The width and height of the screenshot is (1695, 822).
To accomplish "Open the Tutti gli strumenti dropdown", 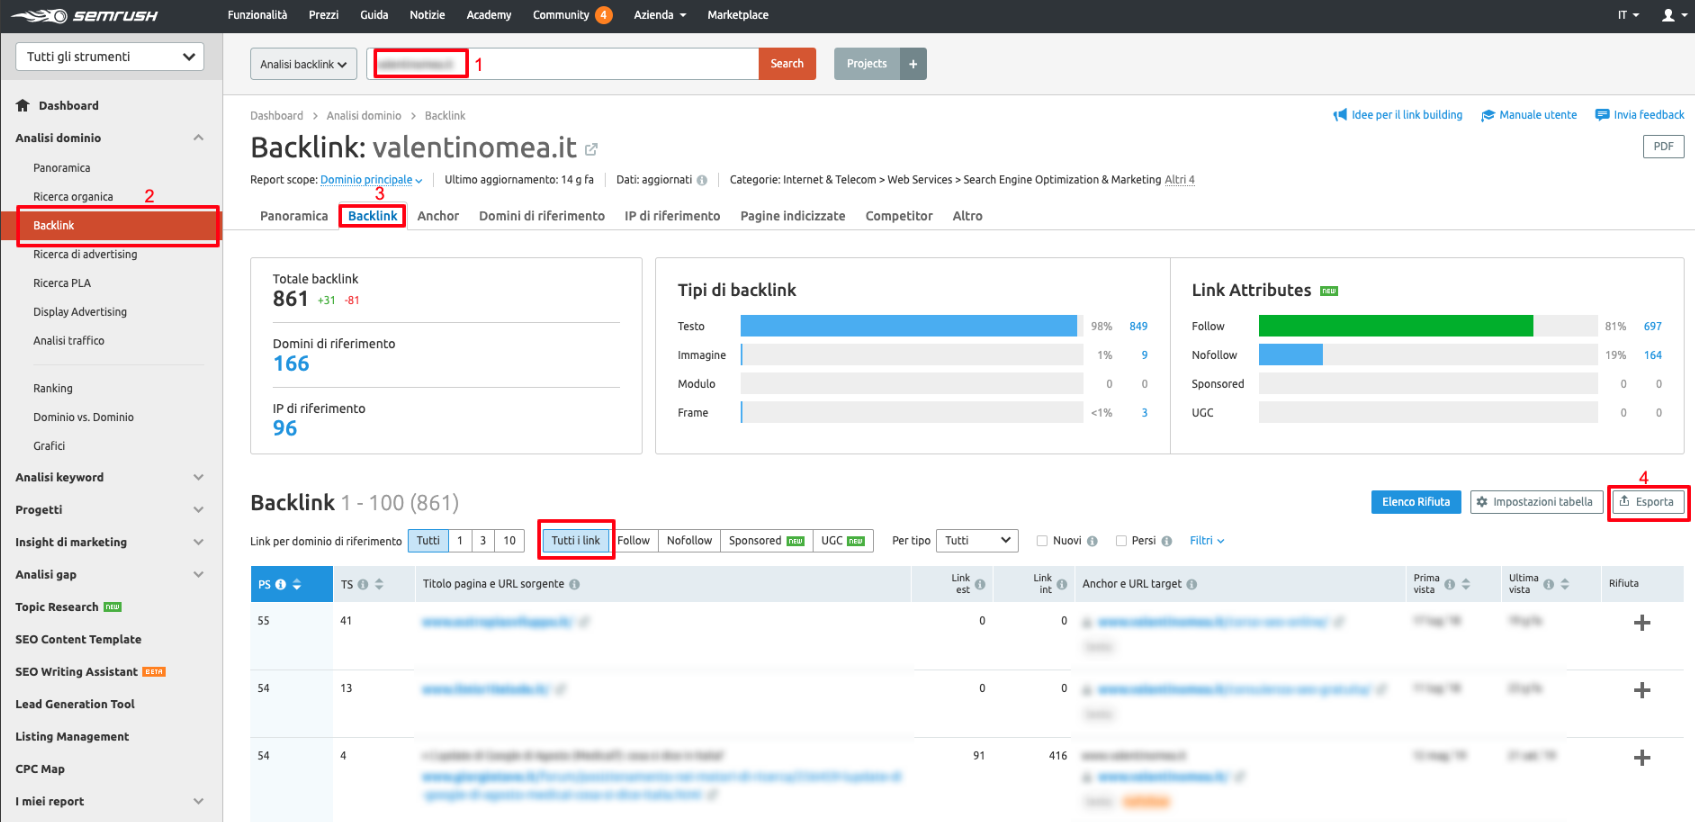I will (110, 57).
